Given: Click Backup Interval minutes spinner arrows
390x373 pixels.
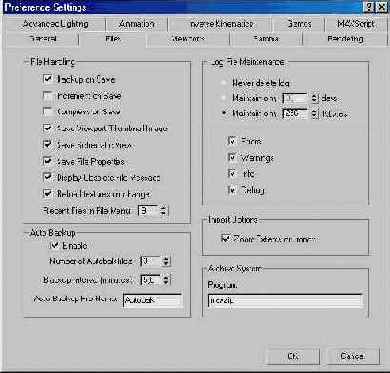Looking at the screenshot, I should pos(166,280).
